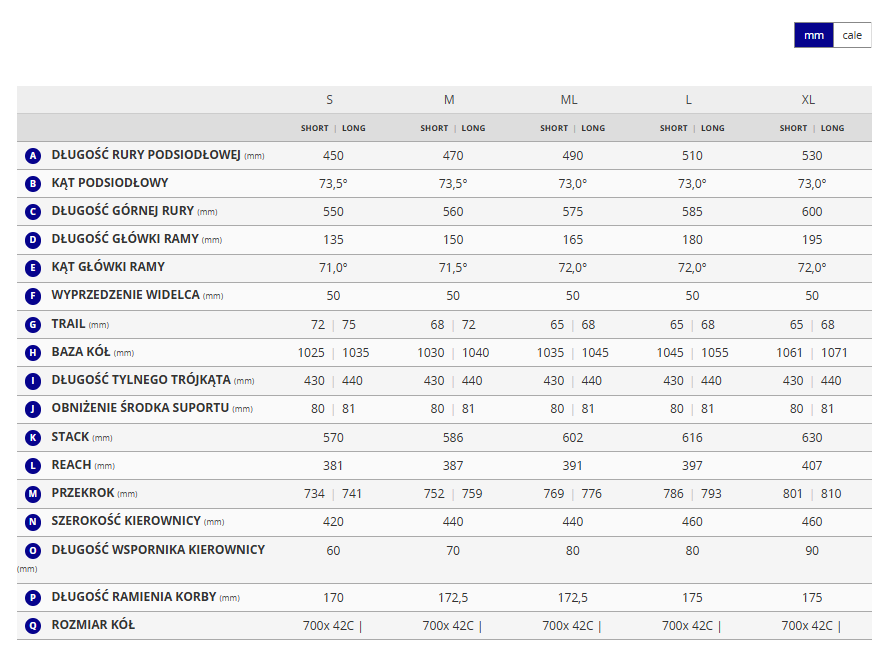
Task: Select the K badge next to STACK
Action: point(33,438)
